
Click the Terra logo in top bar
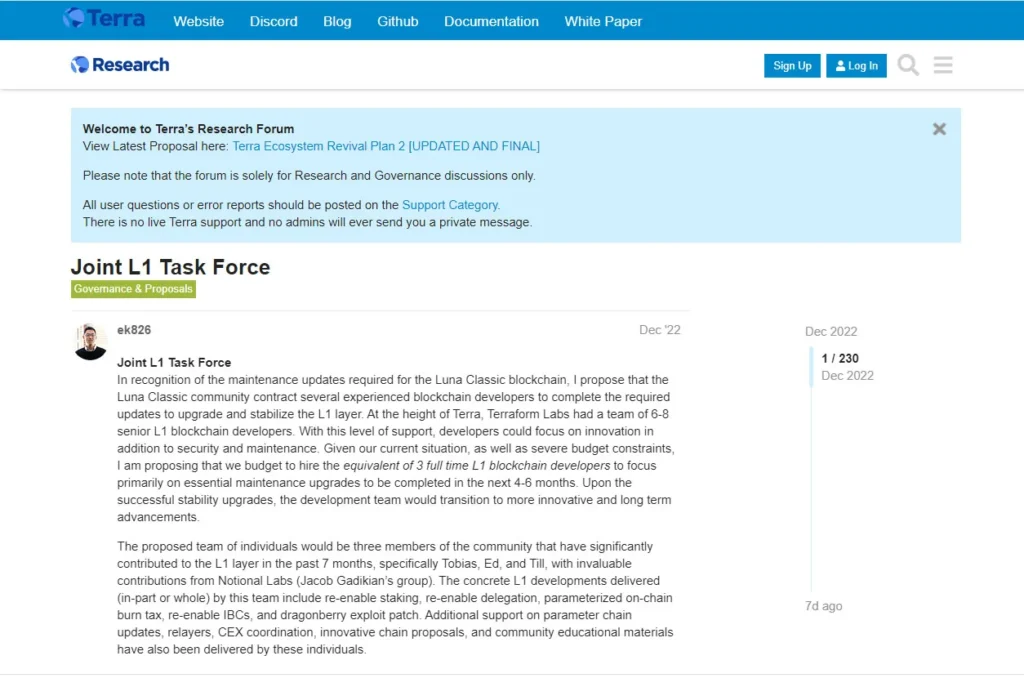(x=104, y=18)
